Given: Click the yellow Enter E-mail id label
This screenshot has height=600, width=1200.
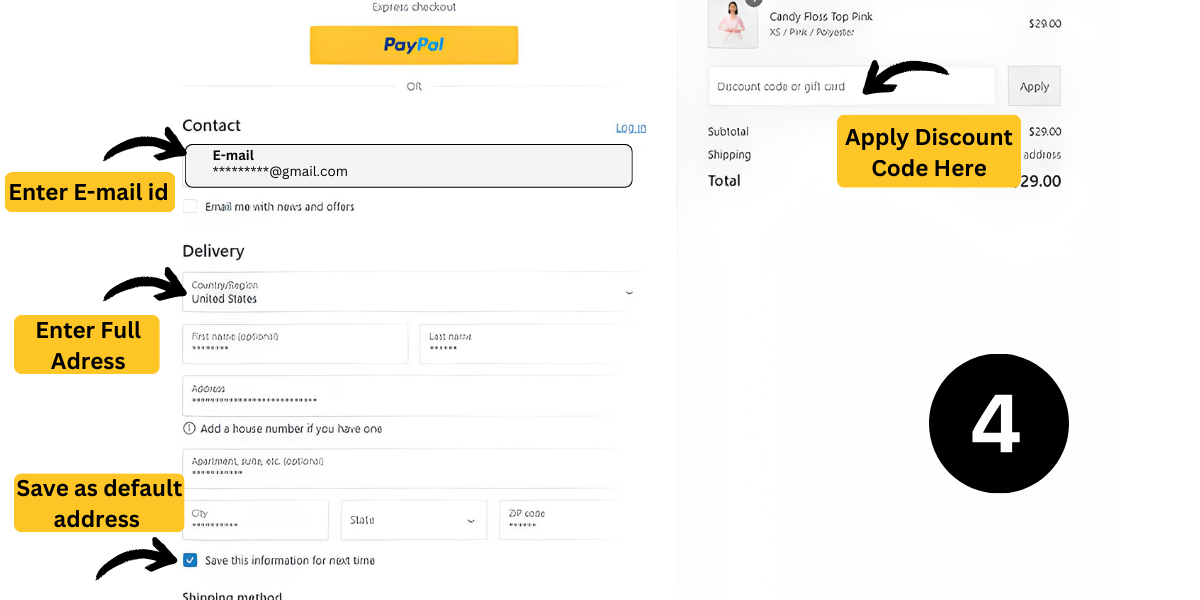Looking at the screenshot, I should (x=88, y=193).
